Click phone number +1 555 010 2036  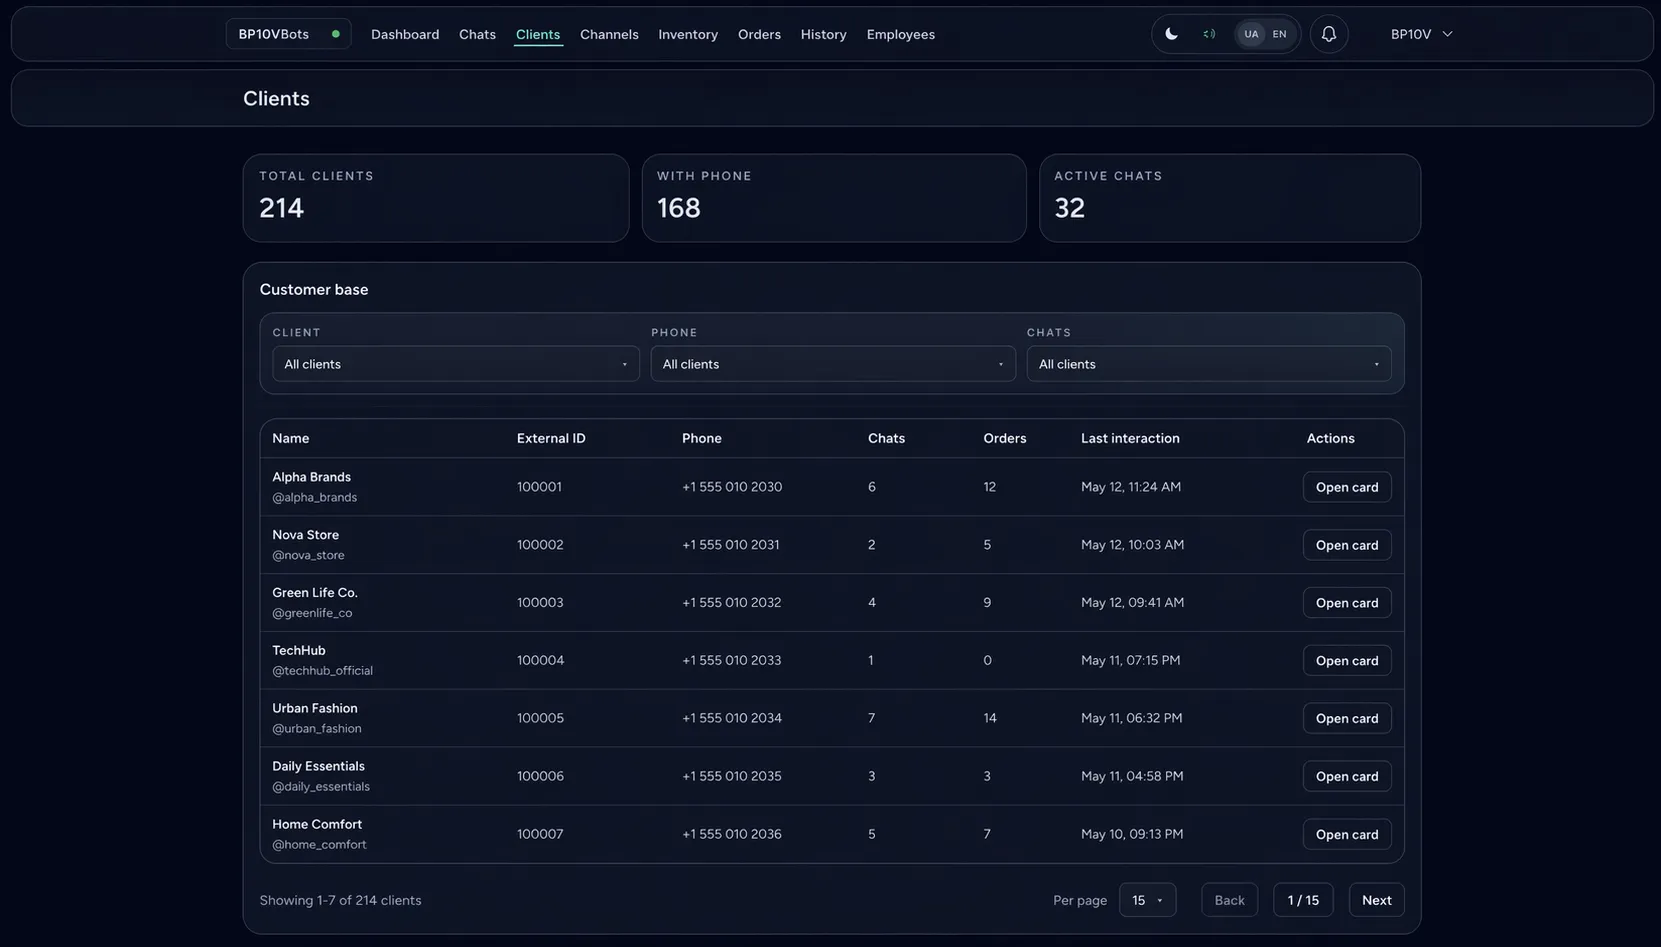point(732,834)
